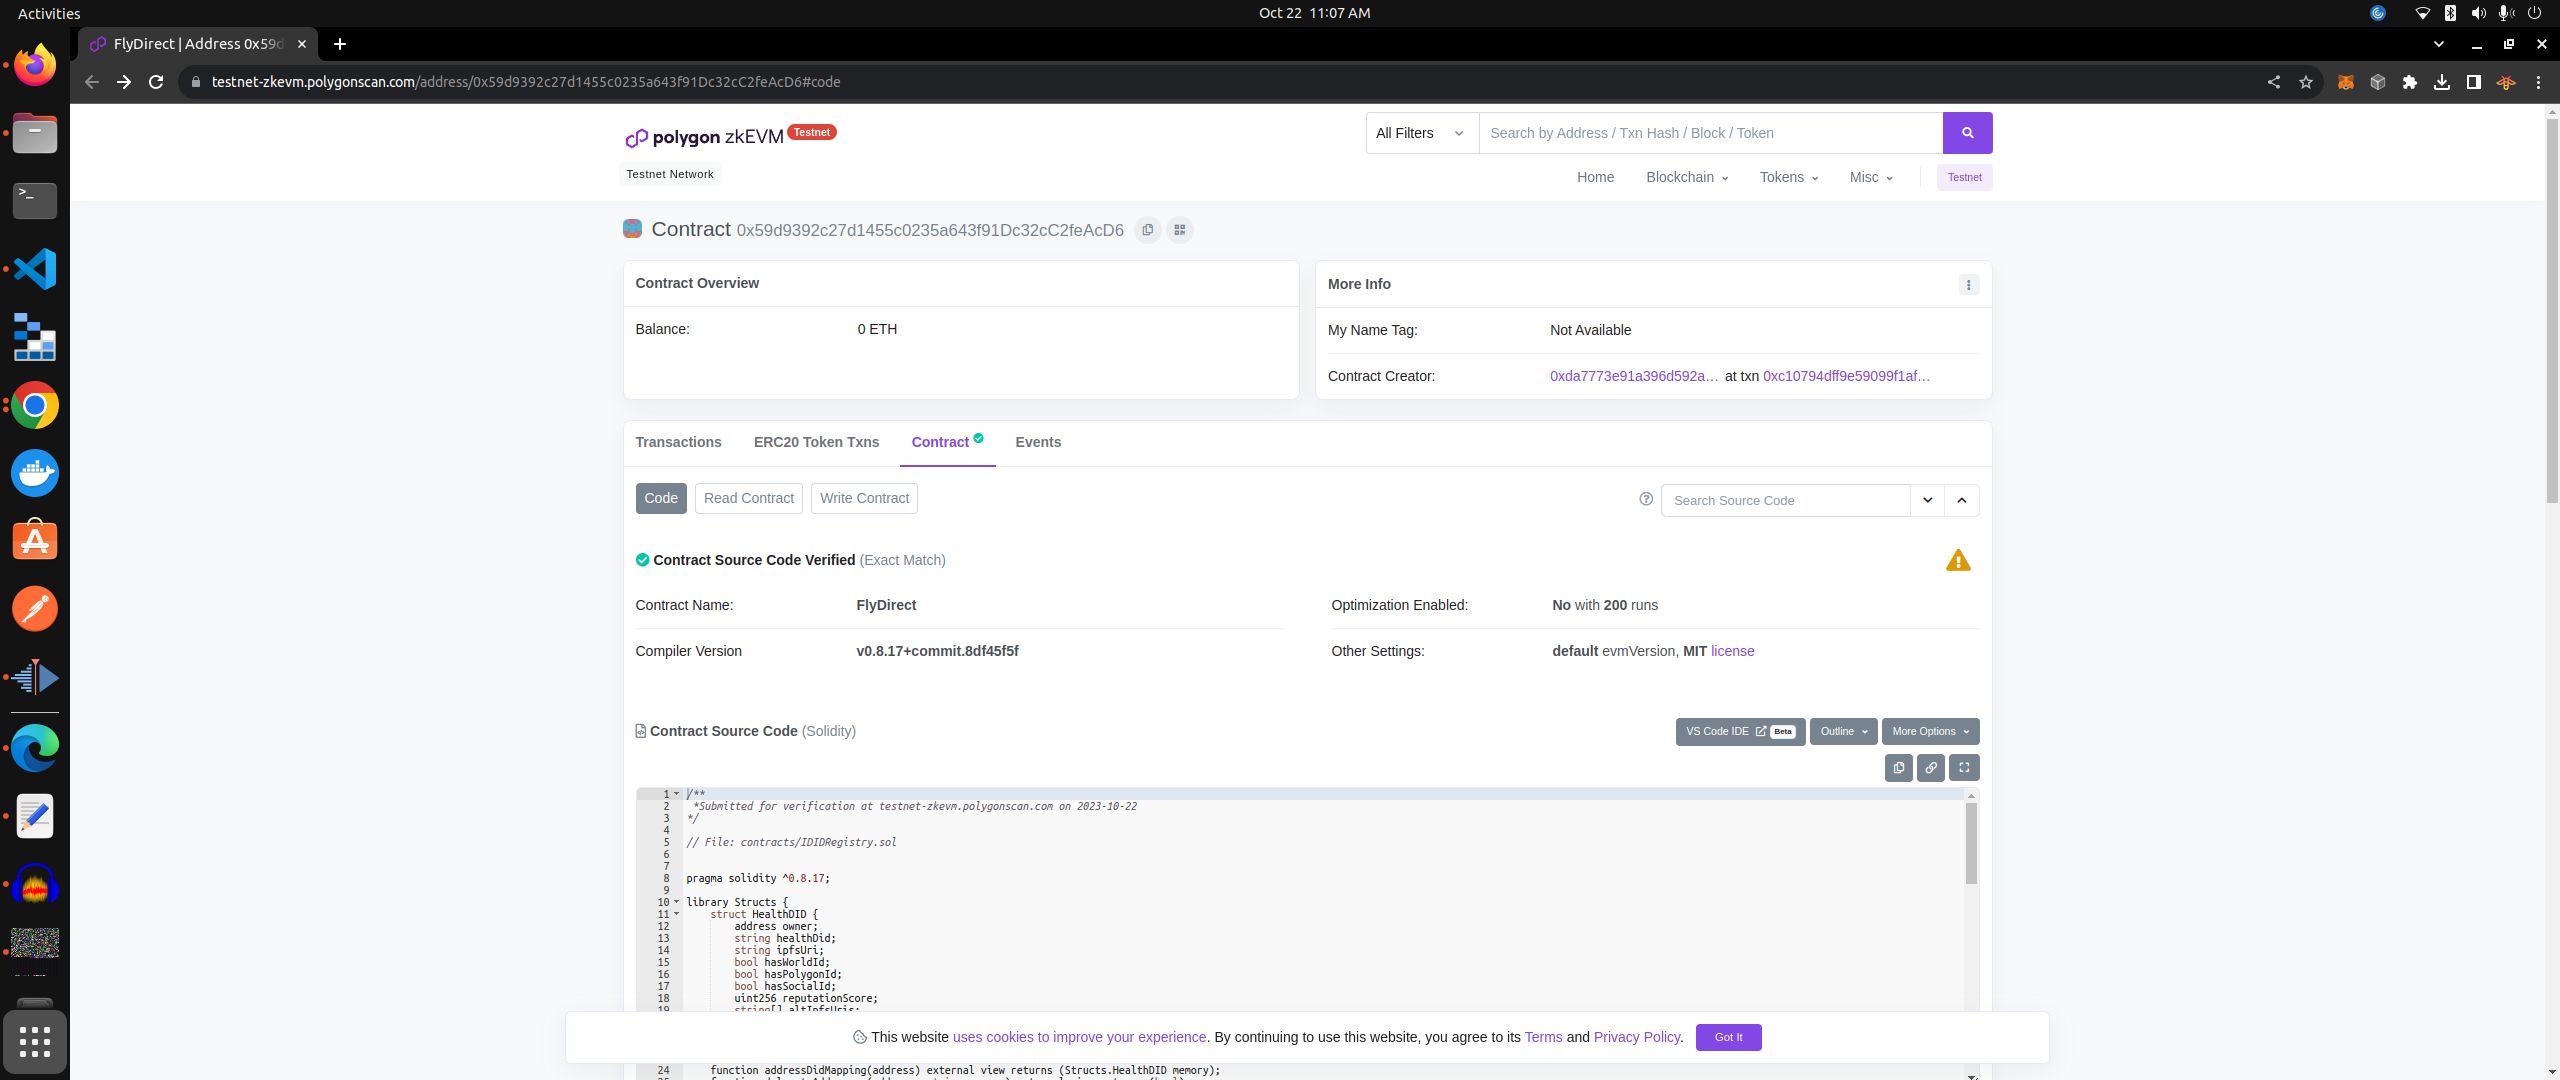Reload the page
Viewport: 2560px width, 1080px height.
point(156,82)
